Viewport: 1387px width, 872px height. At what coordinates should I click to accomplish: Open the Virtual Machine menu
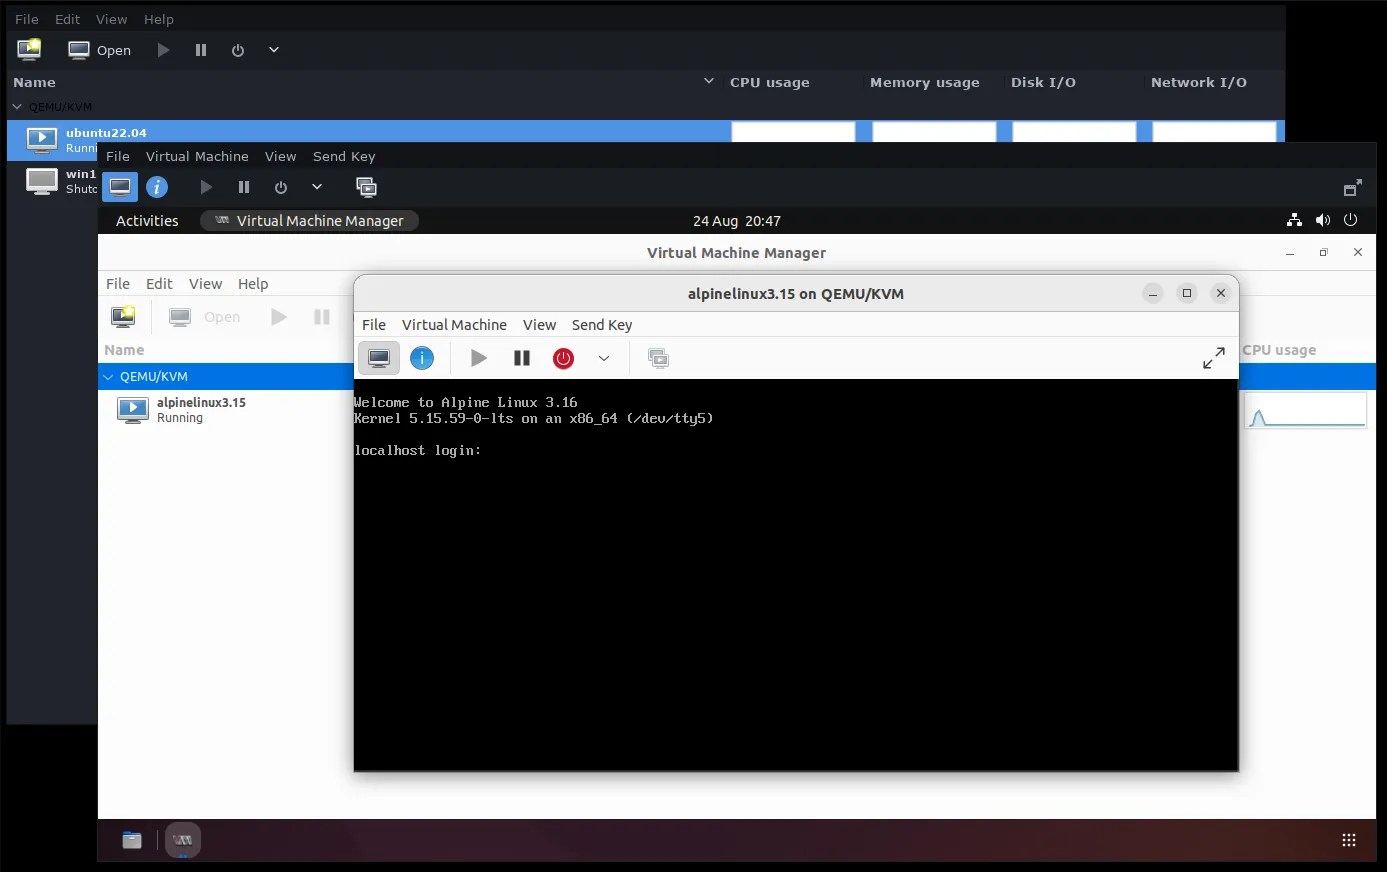tap(454, 324)
